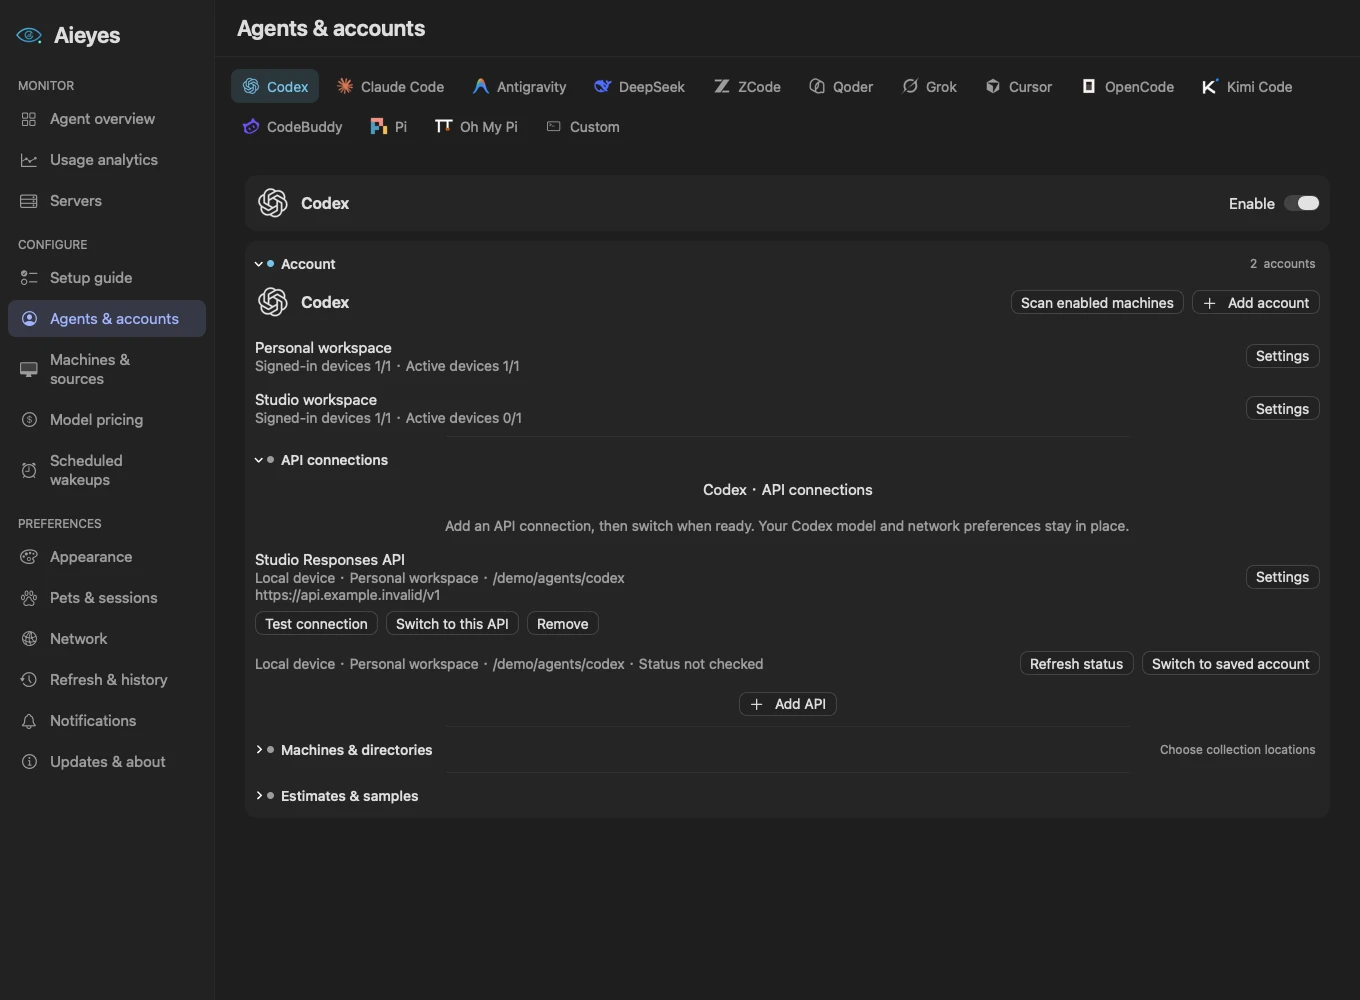Click the Usage analytics chart icon

pyautogui.click(x=29, y=160)
